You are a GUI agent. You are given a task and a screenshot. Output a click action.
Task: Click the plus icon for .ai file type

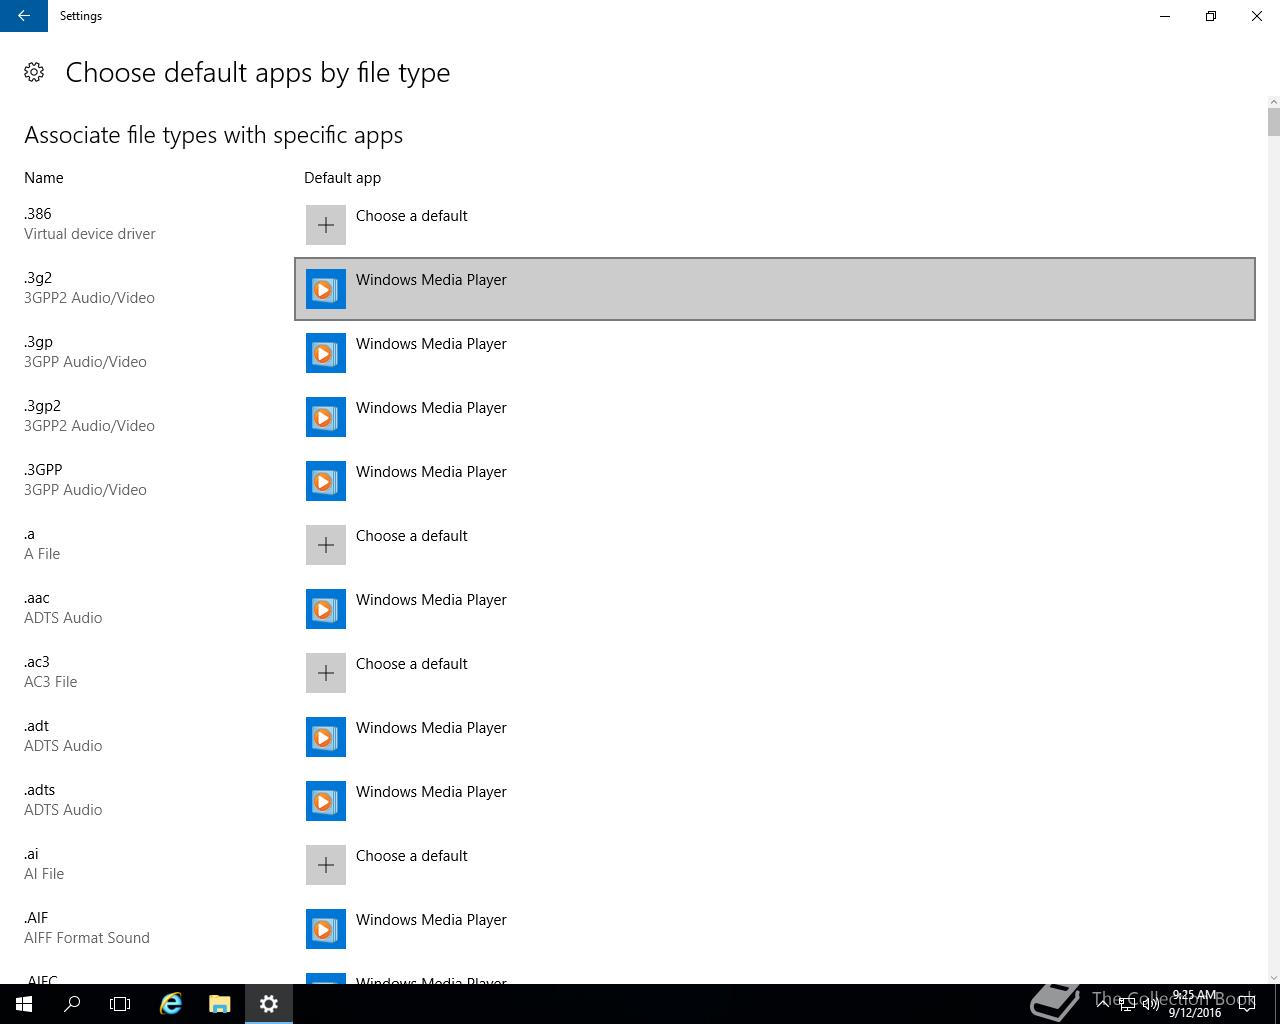click(x=326, y=865)
